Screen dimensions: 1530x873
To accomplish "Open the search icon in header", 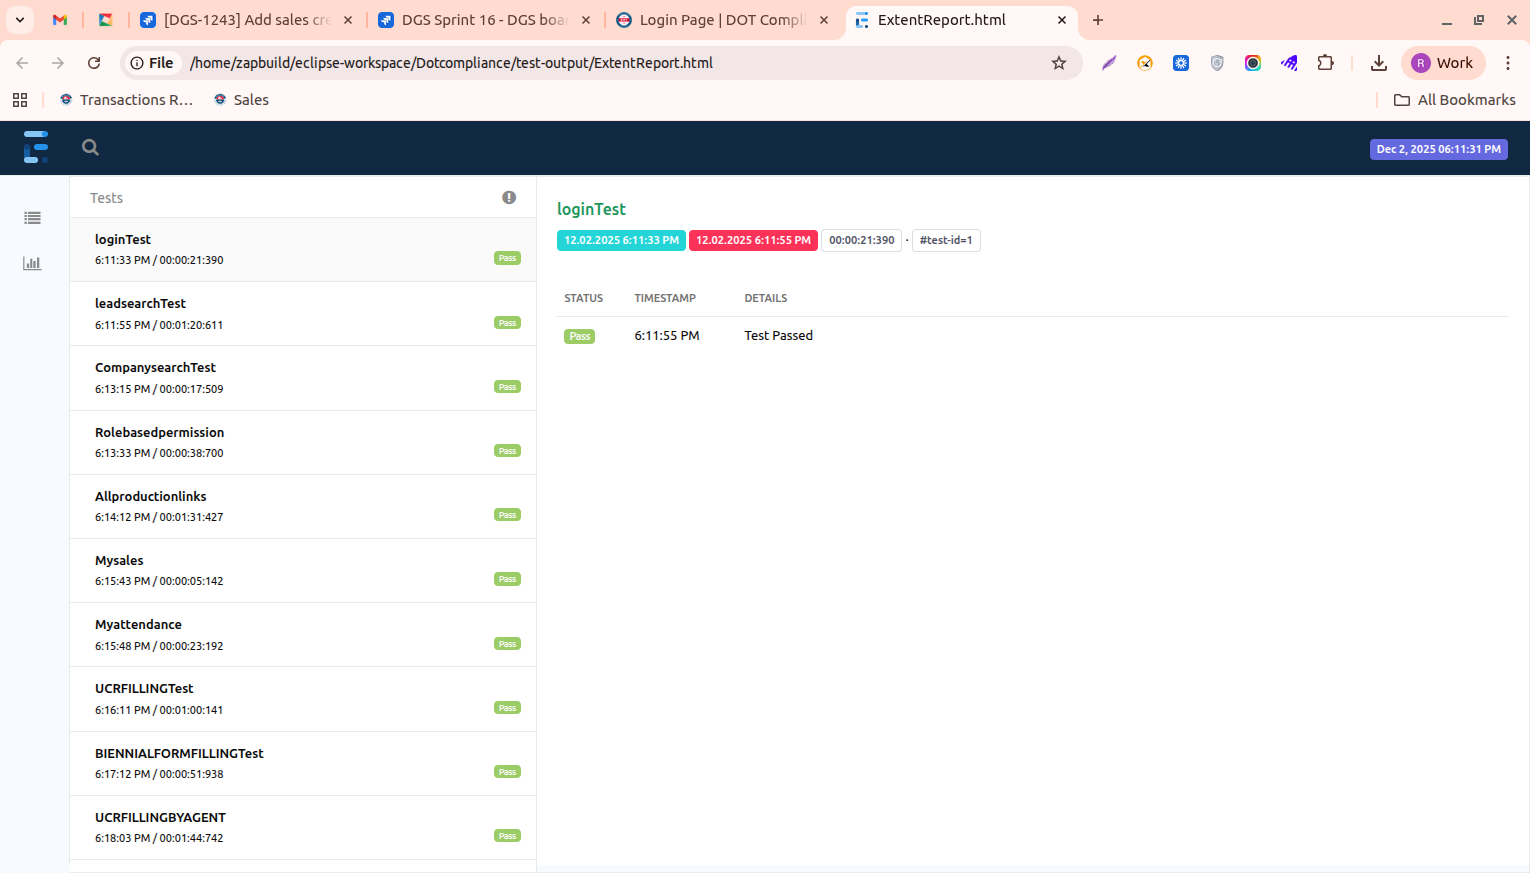I will click(x=90, y=148).
